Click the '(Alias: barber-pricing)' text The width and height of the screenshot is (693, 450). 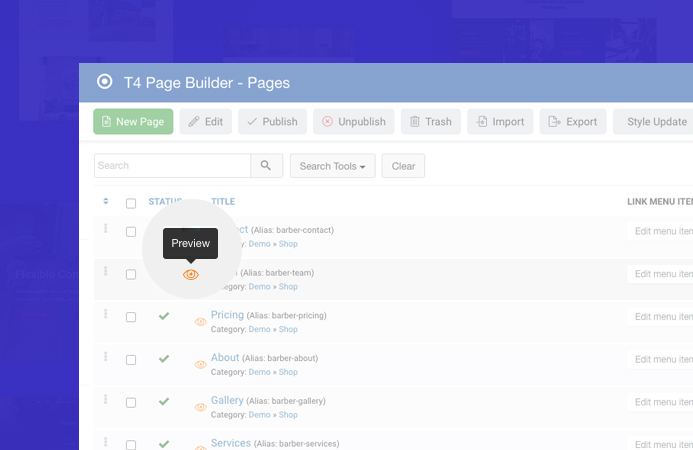(286, 316)
